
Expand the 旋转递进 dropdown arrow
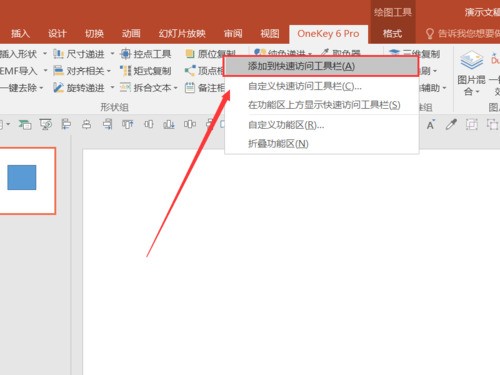click(112, 88)
